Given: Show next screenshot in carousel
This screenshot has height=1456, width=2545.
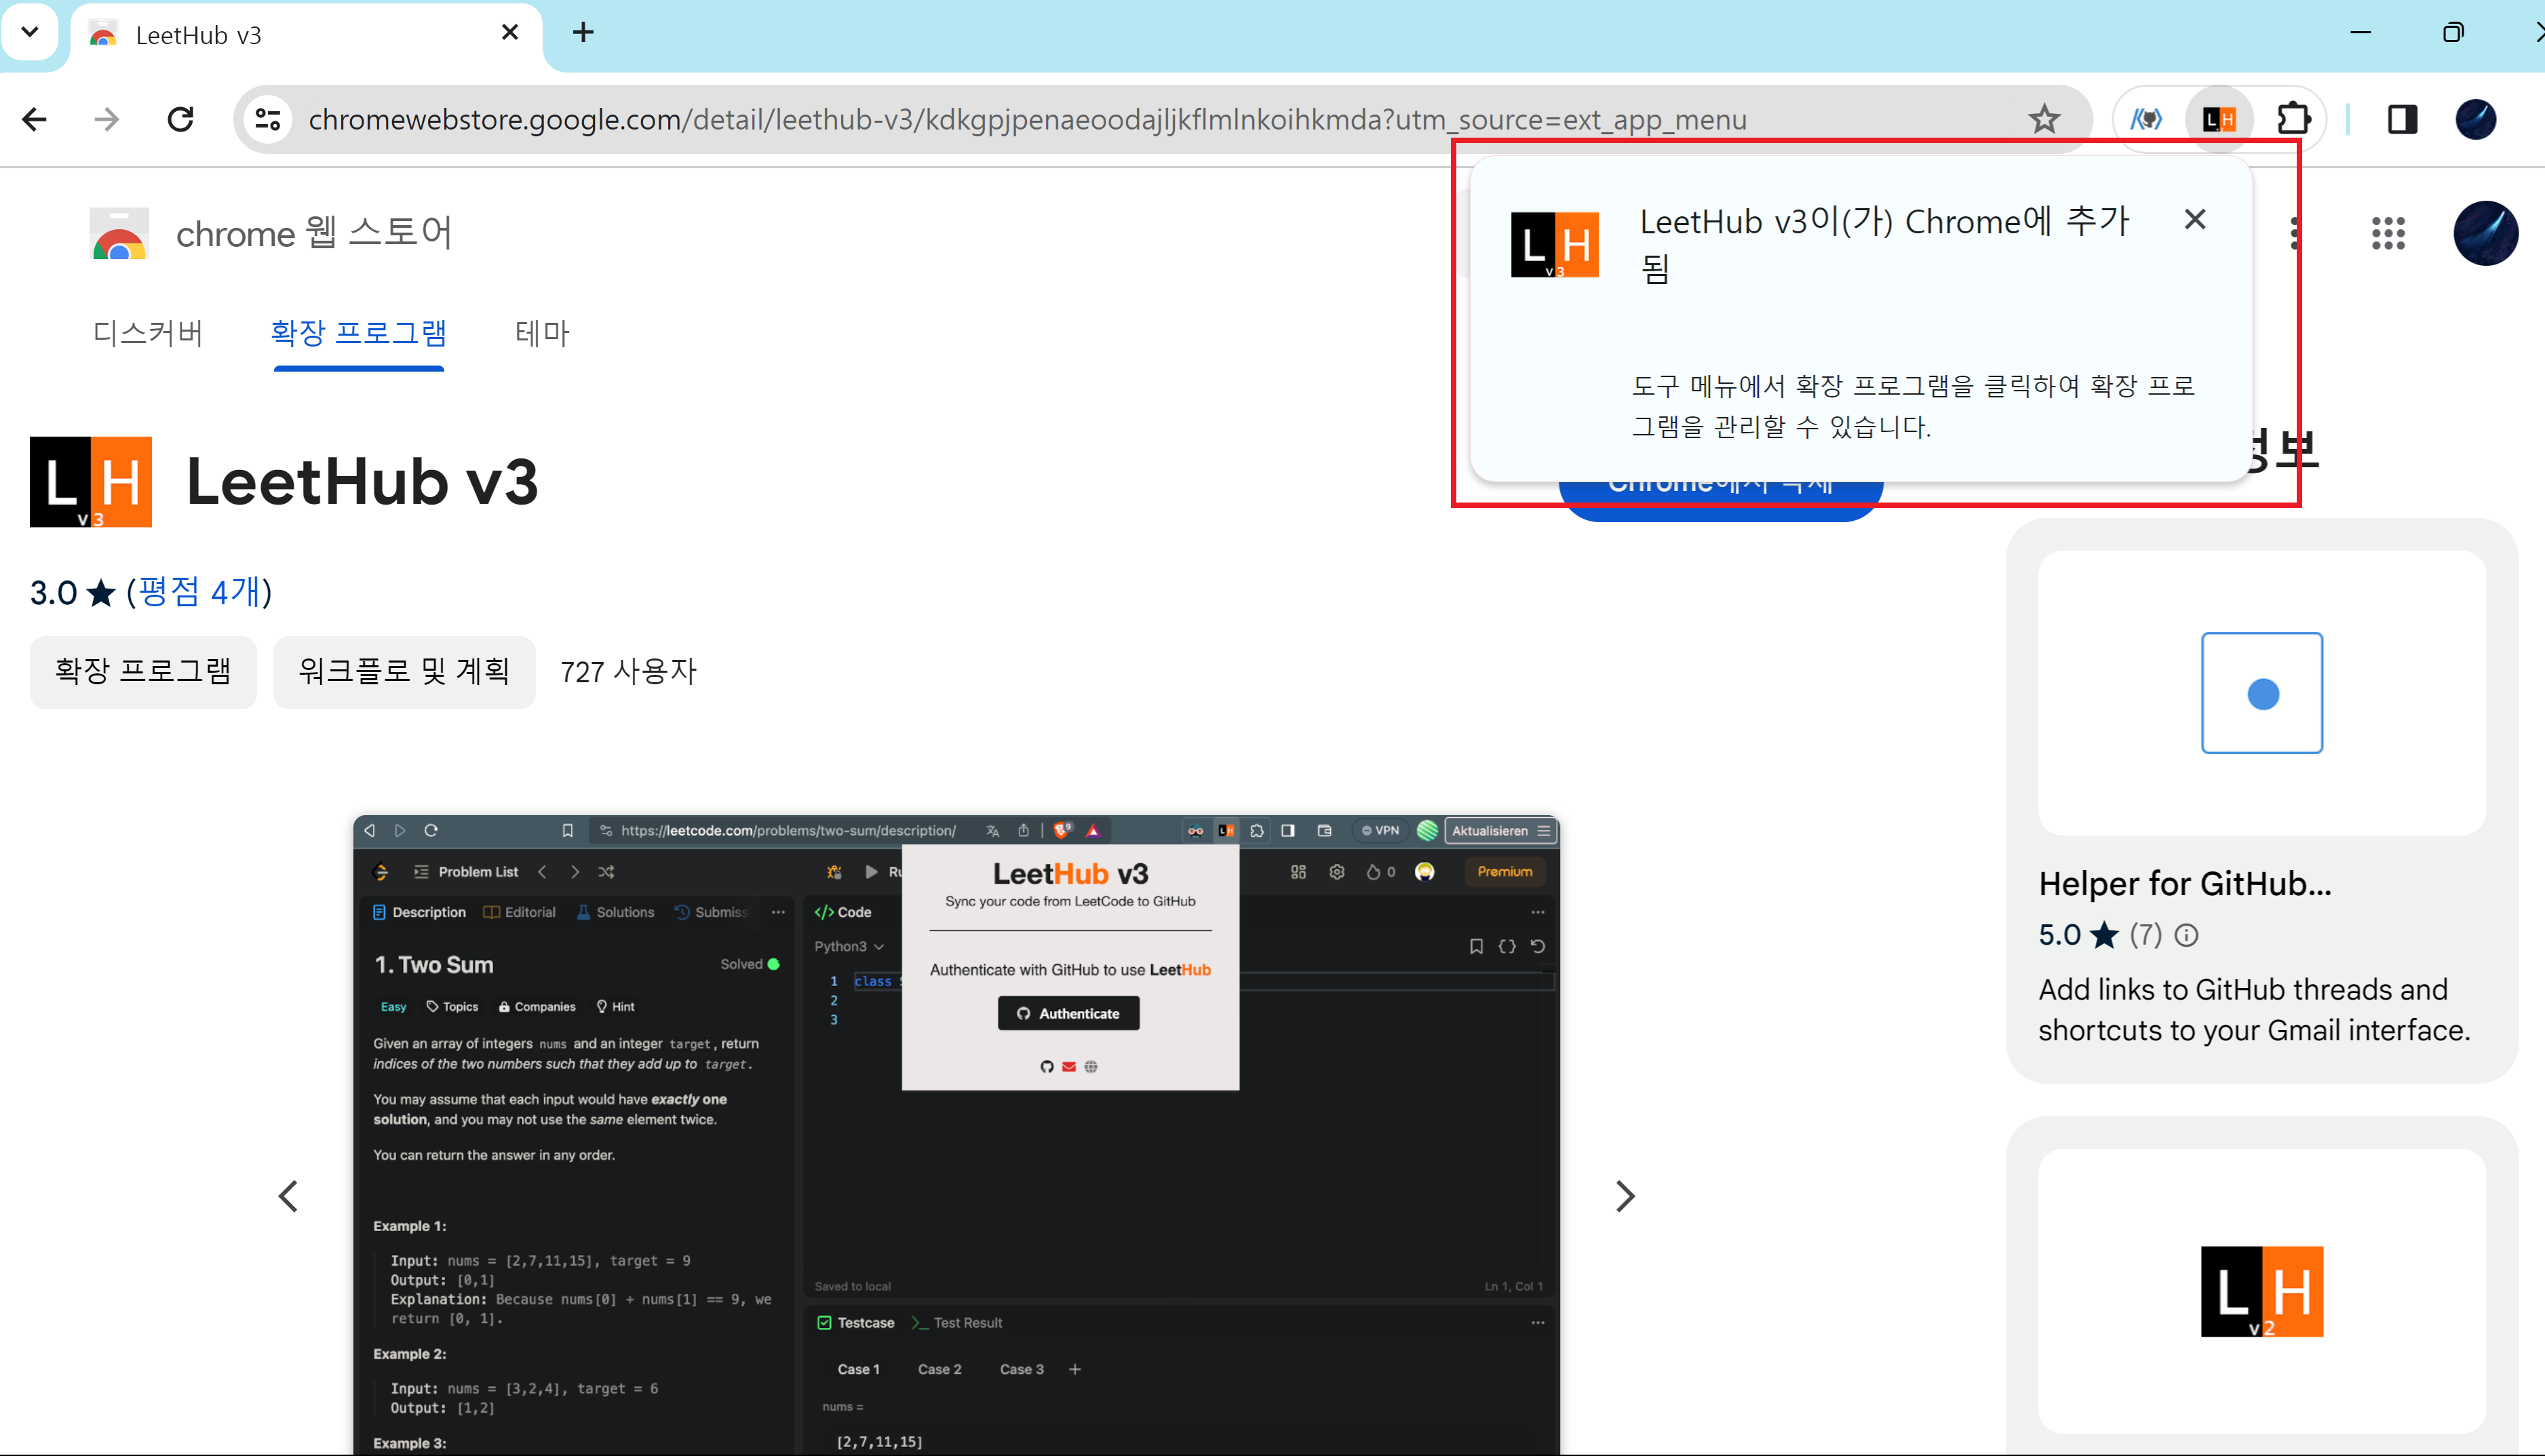Looking at the screenshot, I should click(x=1624, y=1196).
